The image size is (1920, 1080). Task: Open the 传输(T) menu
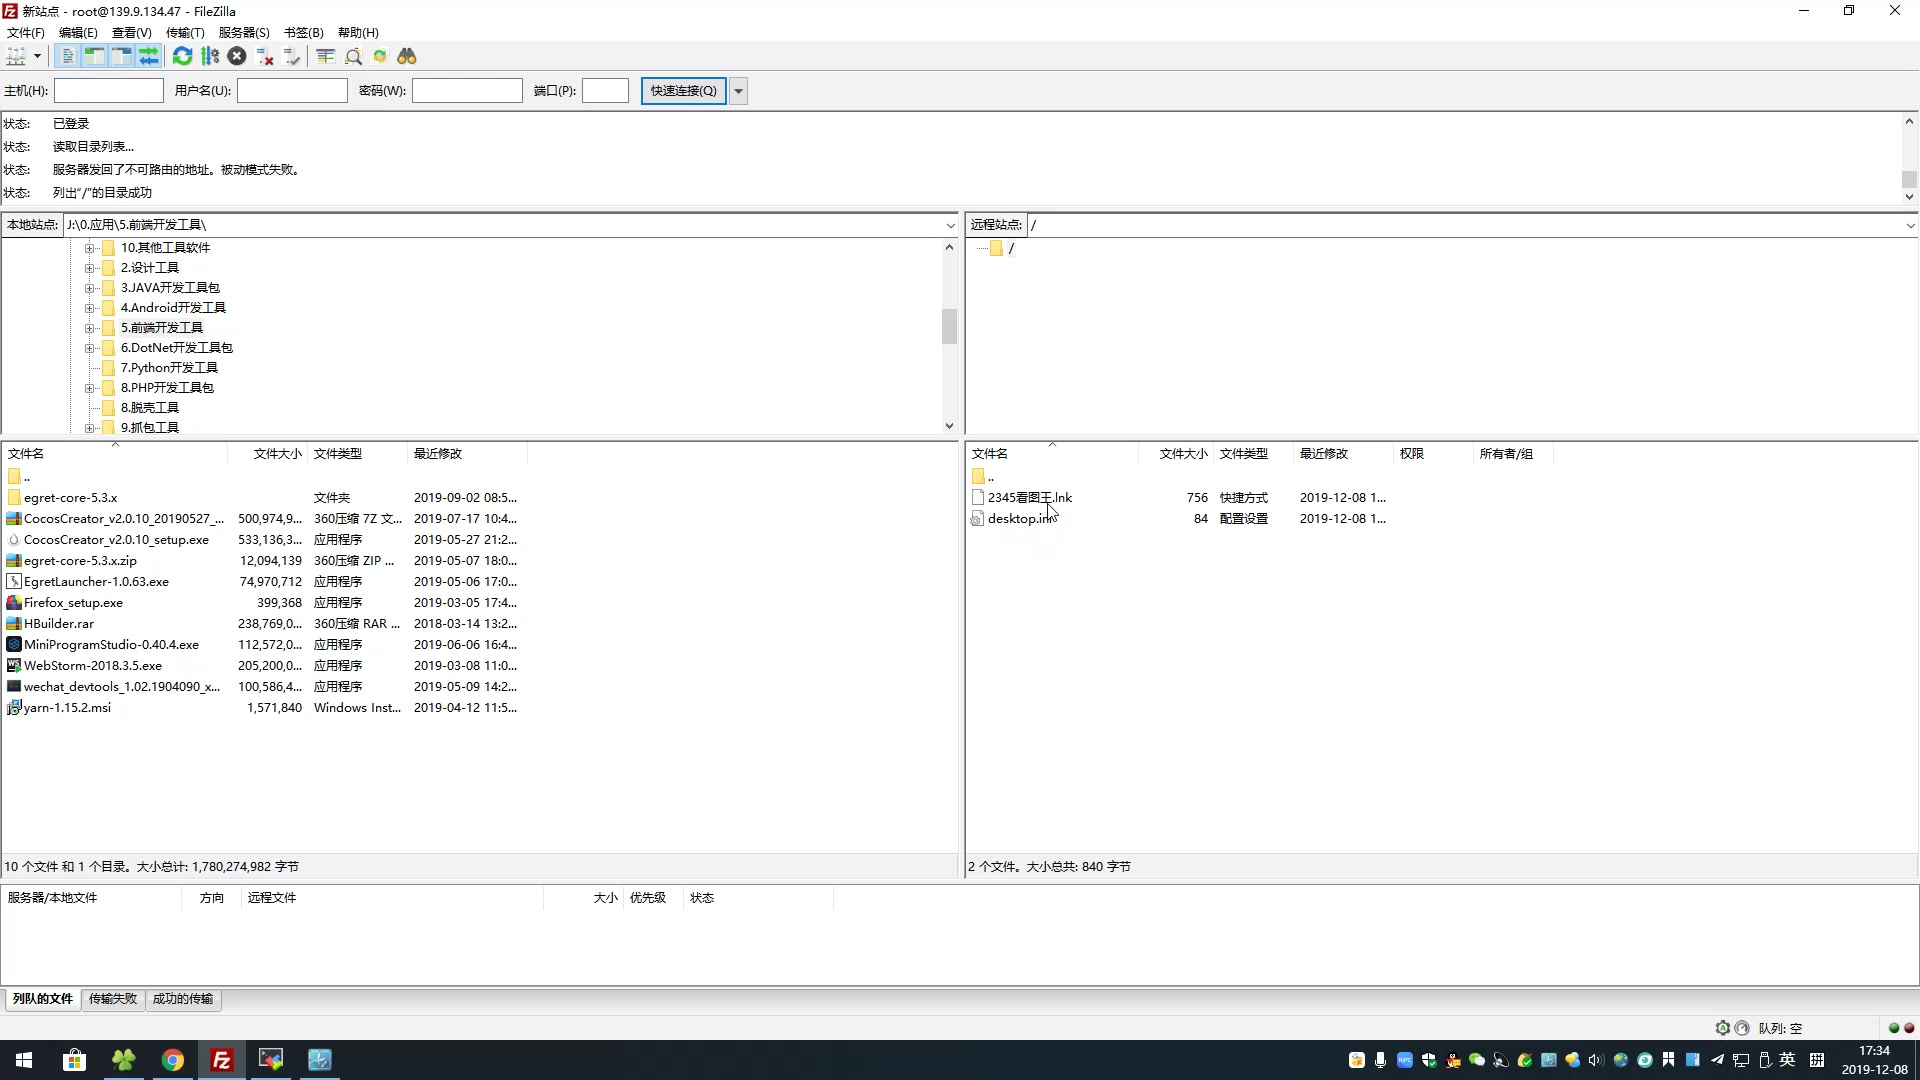coord(185,33)
